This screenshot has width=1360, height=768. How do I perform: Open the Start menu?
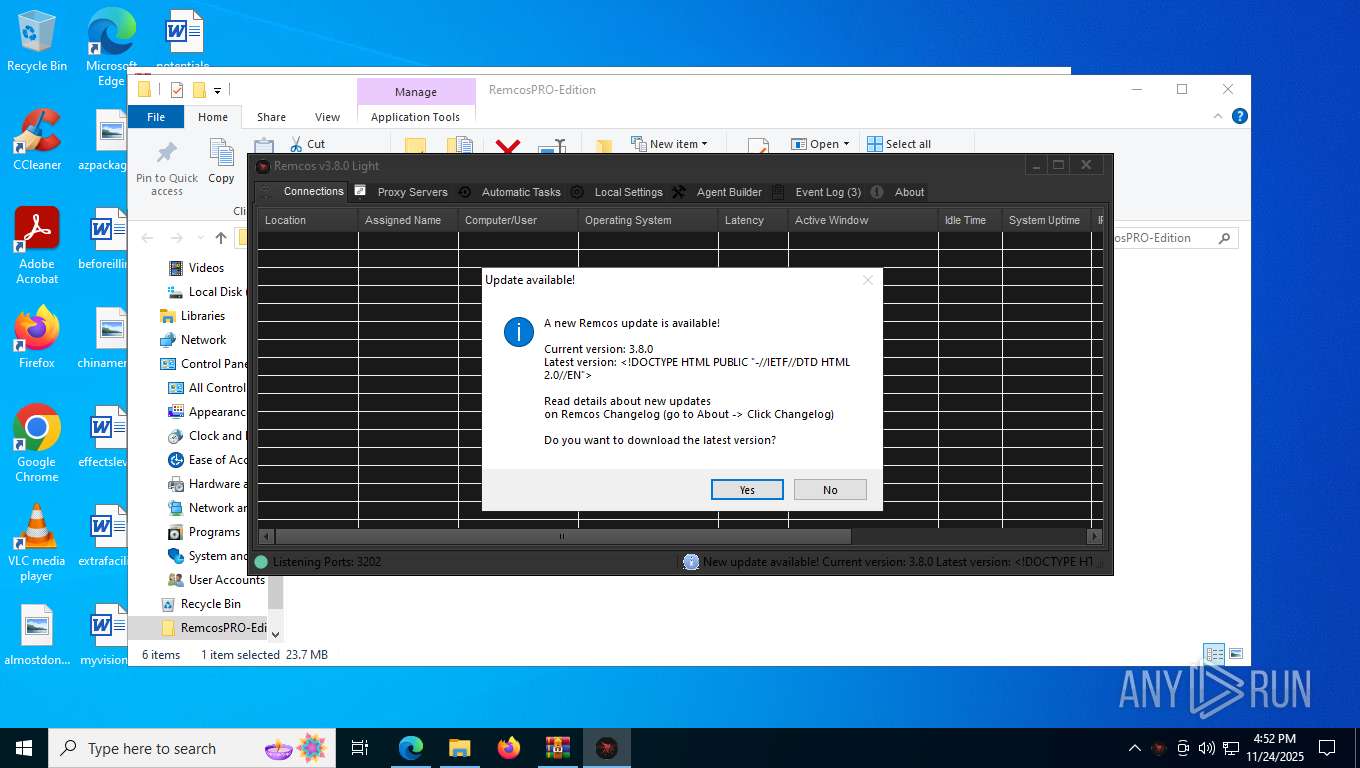point(24,748)
